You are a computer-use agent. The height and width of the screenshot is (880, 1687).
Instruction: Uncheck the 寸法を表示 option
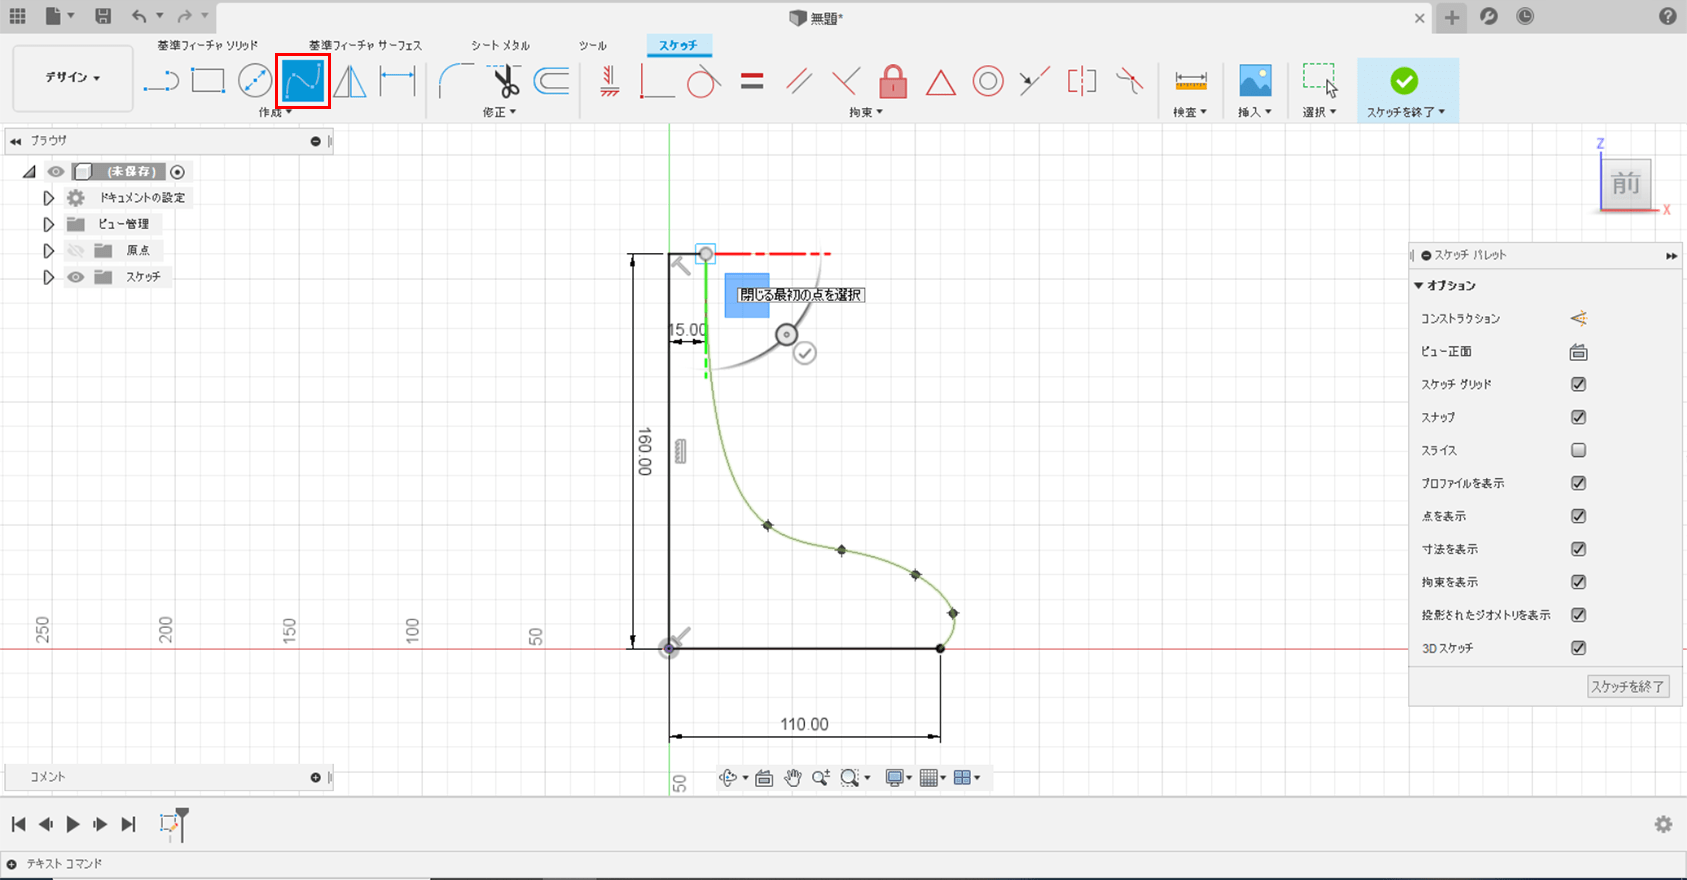pos(1578,549)
